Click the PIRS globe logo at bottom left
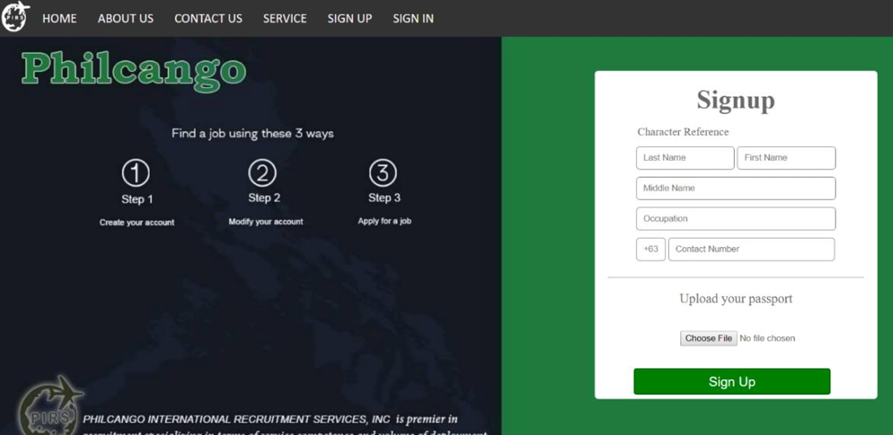The image size is (893, 435). pyautogui.click(x=48, y=405)
